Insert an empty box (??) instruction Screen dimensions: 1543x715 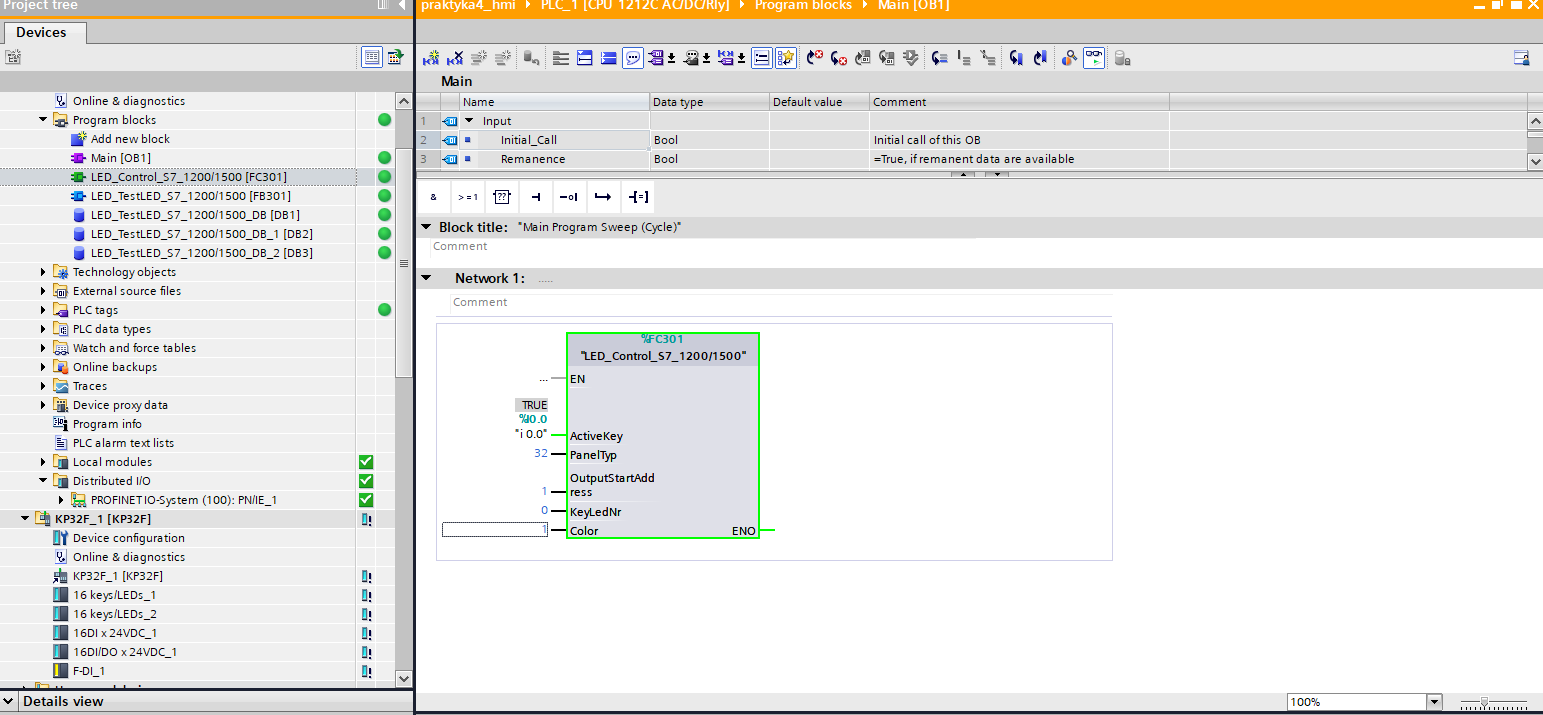502,197
